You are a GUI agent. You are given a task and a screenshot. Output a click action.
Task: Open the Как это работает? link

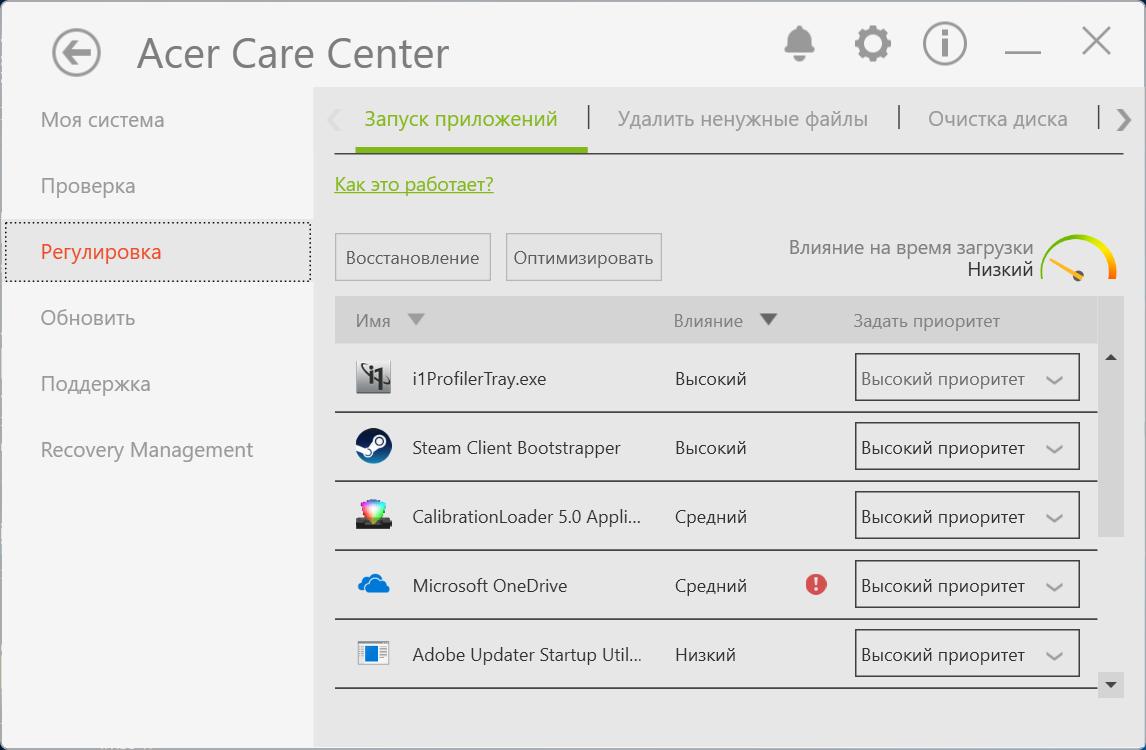[414, 184]
